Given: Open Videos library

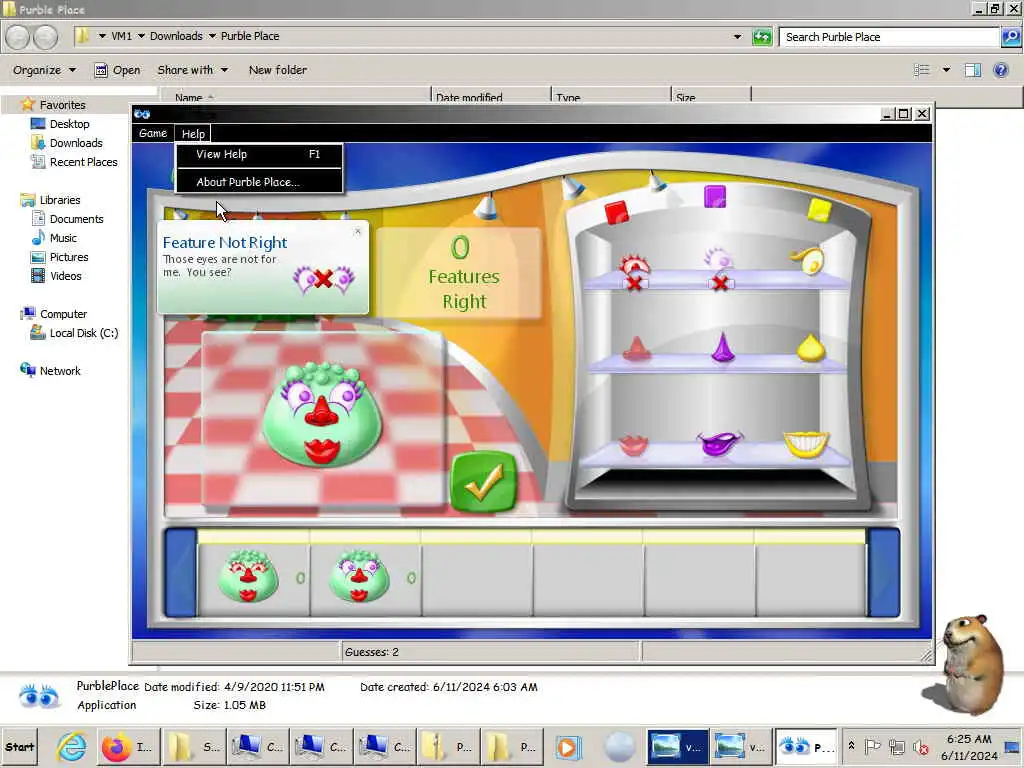Looking at the screenshot, I should [65, 276].
